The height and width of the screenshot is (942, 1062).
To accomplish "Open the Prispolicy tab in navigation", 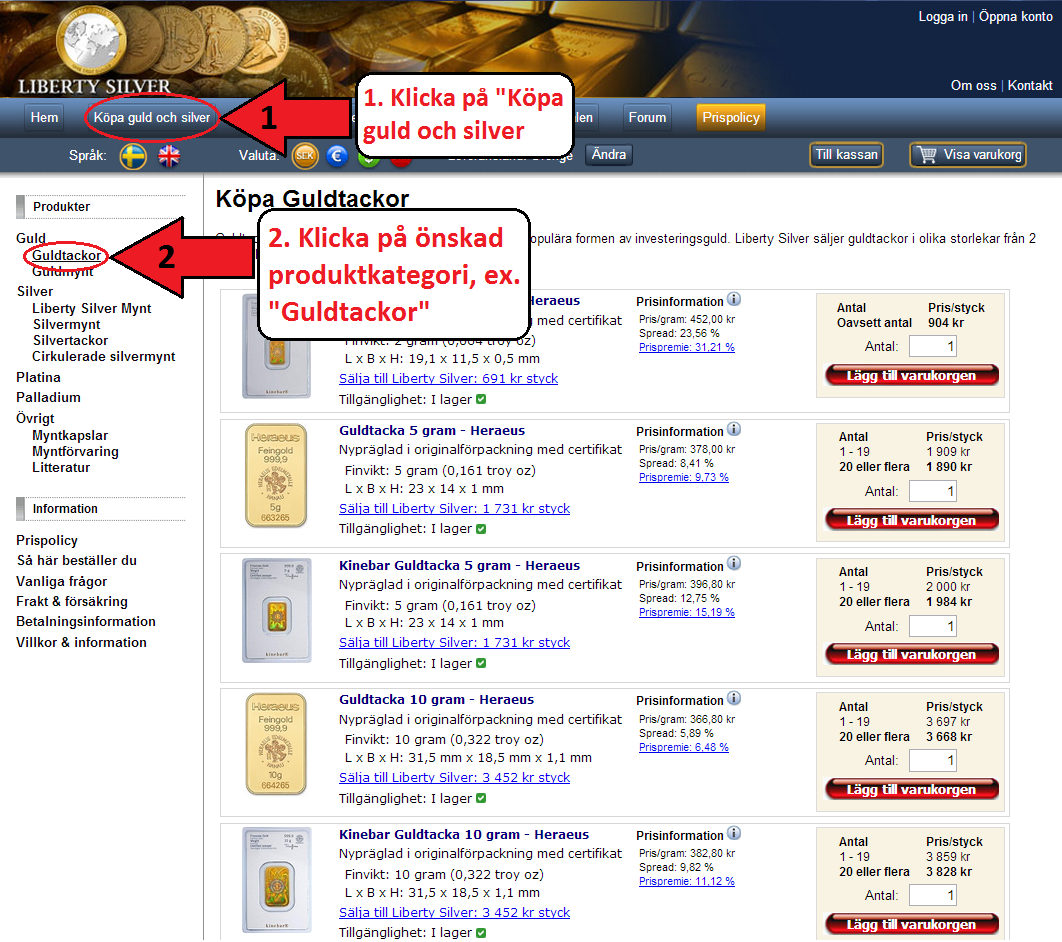I will pyautogui.click(x=731, y=117).
